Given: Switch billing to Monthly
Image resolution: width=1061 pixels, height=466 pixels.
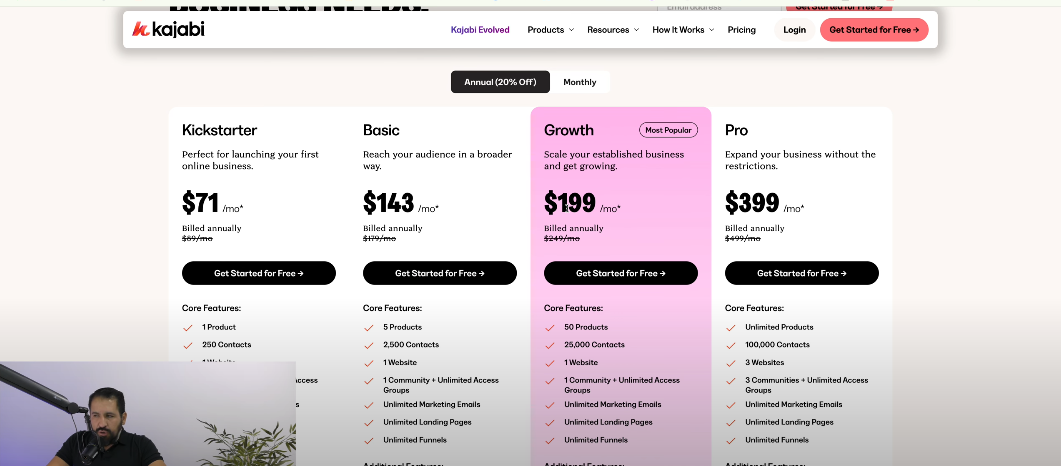Looking at the screenshot, I should click(x=579, y=82).
